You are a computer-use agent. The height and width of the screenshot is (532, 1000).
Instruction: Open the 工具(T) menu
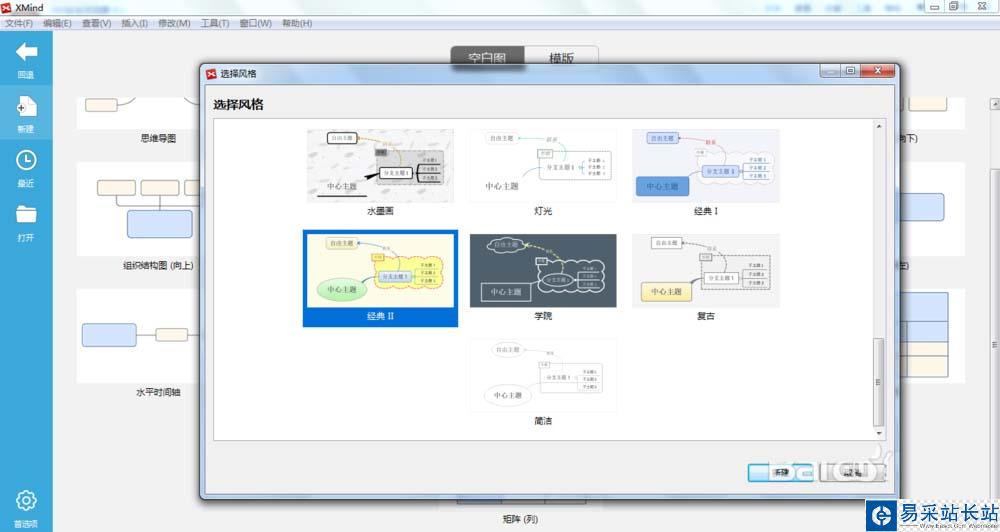[215, 23]
